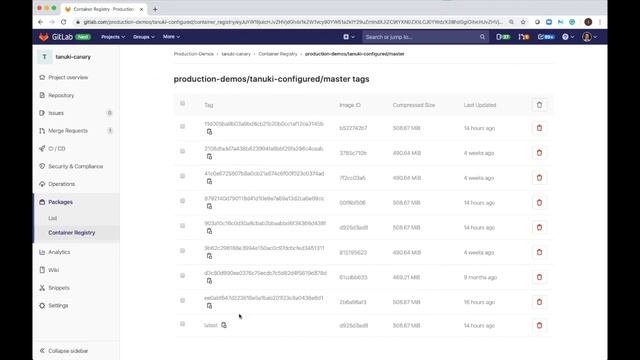Copy the latest tag path
The image size is (640, 360).
coord(224,325)
